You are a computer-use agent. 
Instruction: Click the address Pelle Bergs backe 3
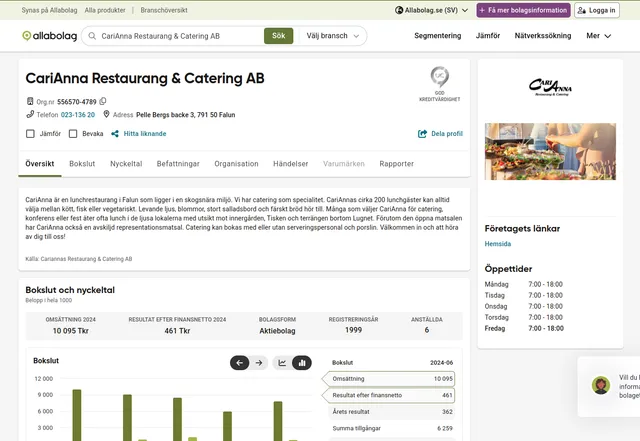coord(186,115)
